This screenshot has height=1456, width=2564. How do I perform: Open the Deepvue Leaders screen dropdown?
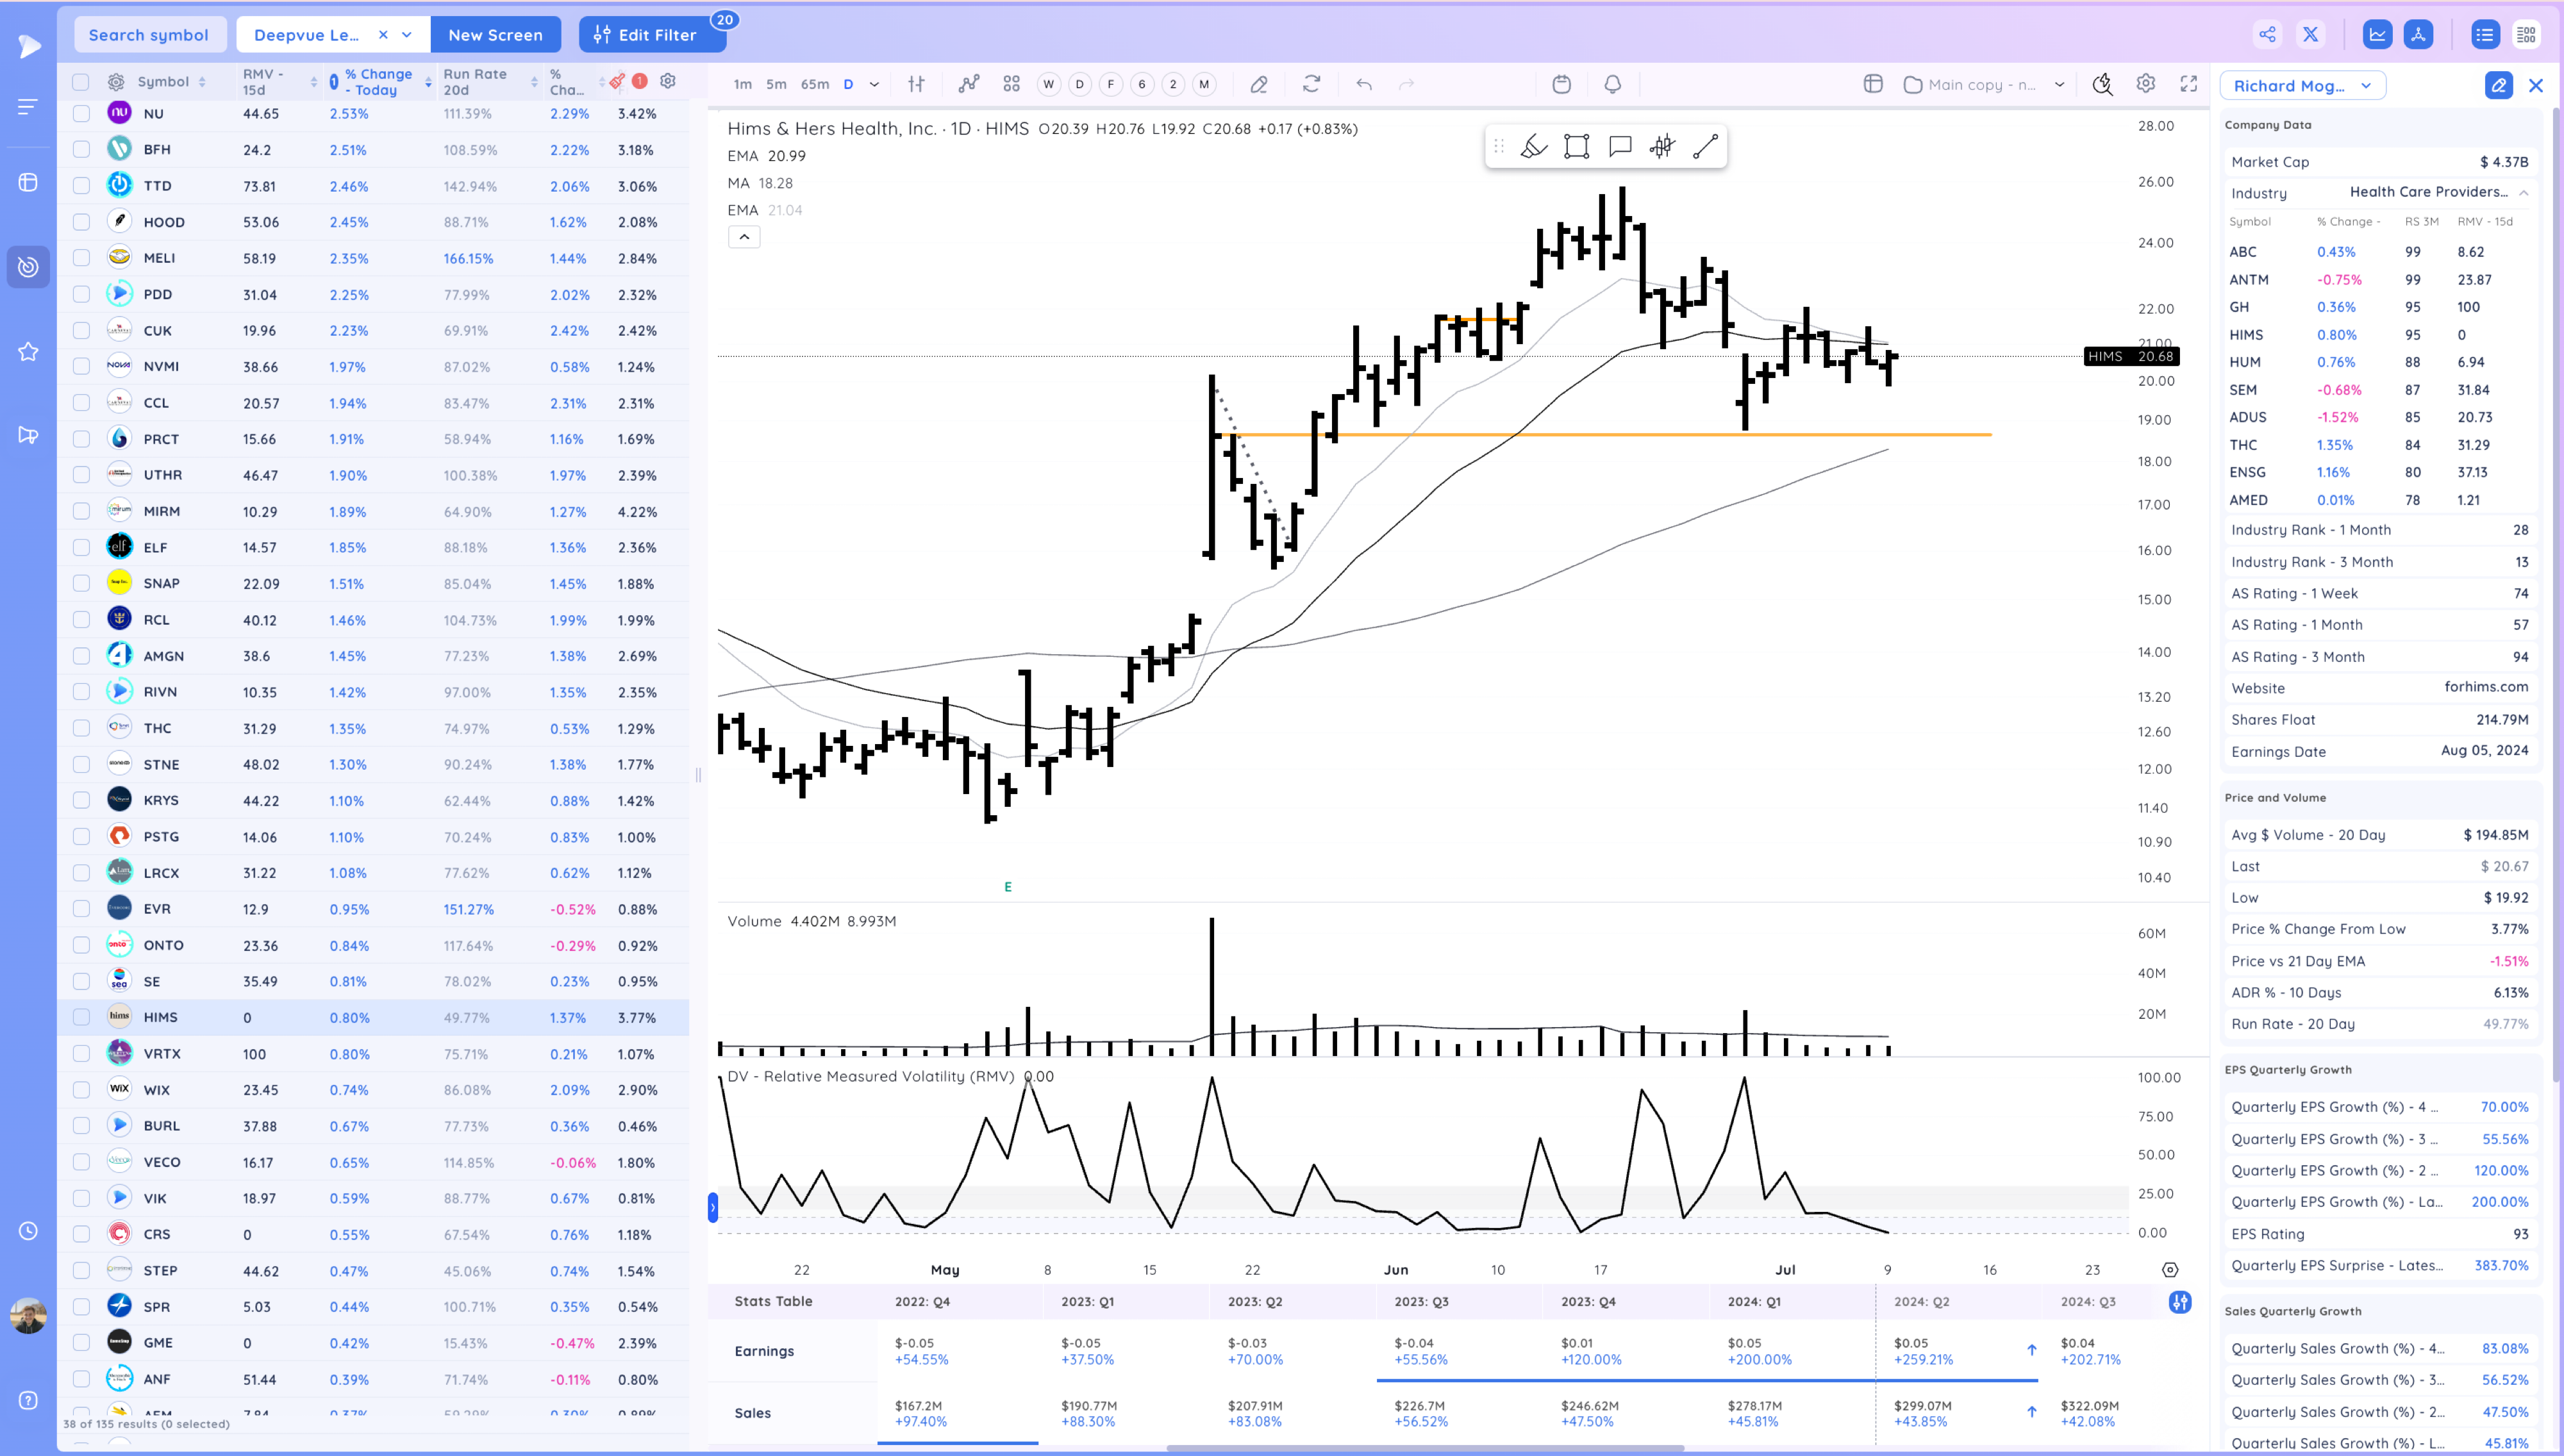[407, 35]
